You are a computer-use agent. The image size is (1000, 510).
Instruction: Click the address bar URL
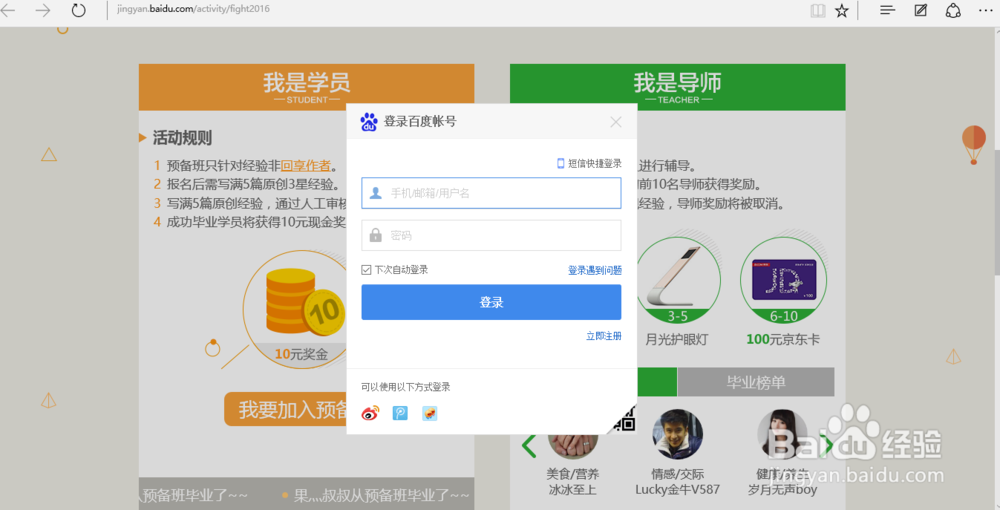[x=193, y=9]
